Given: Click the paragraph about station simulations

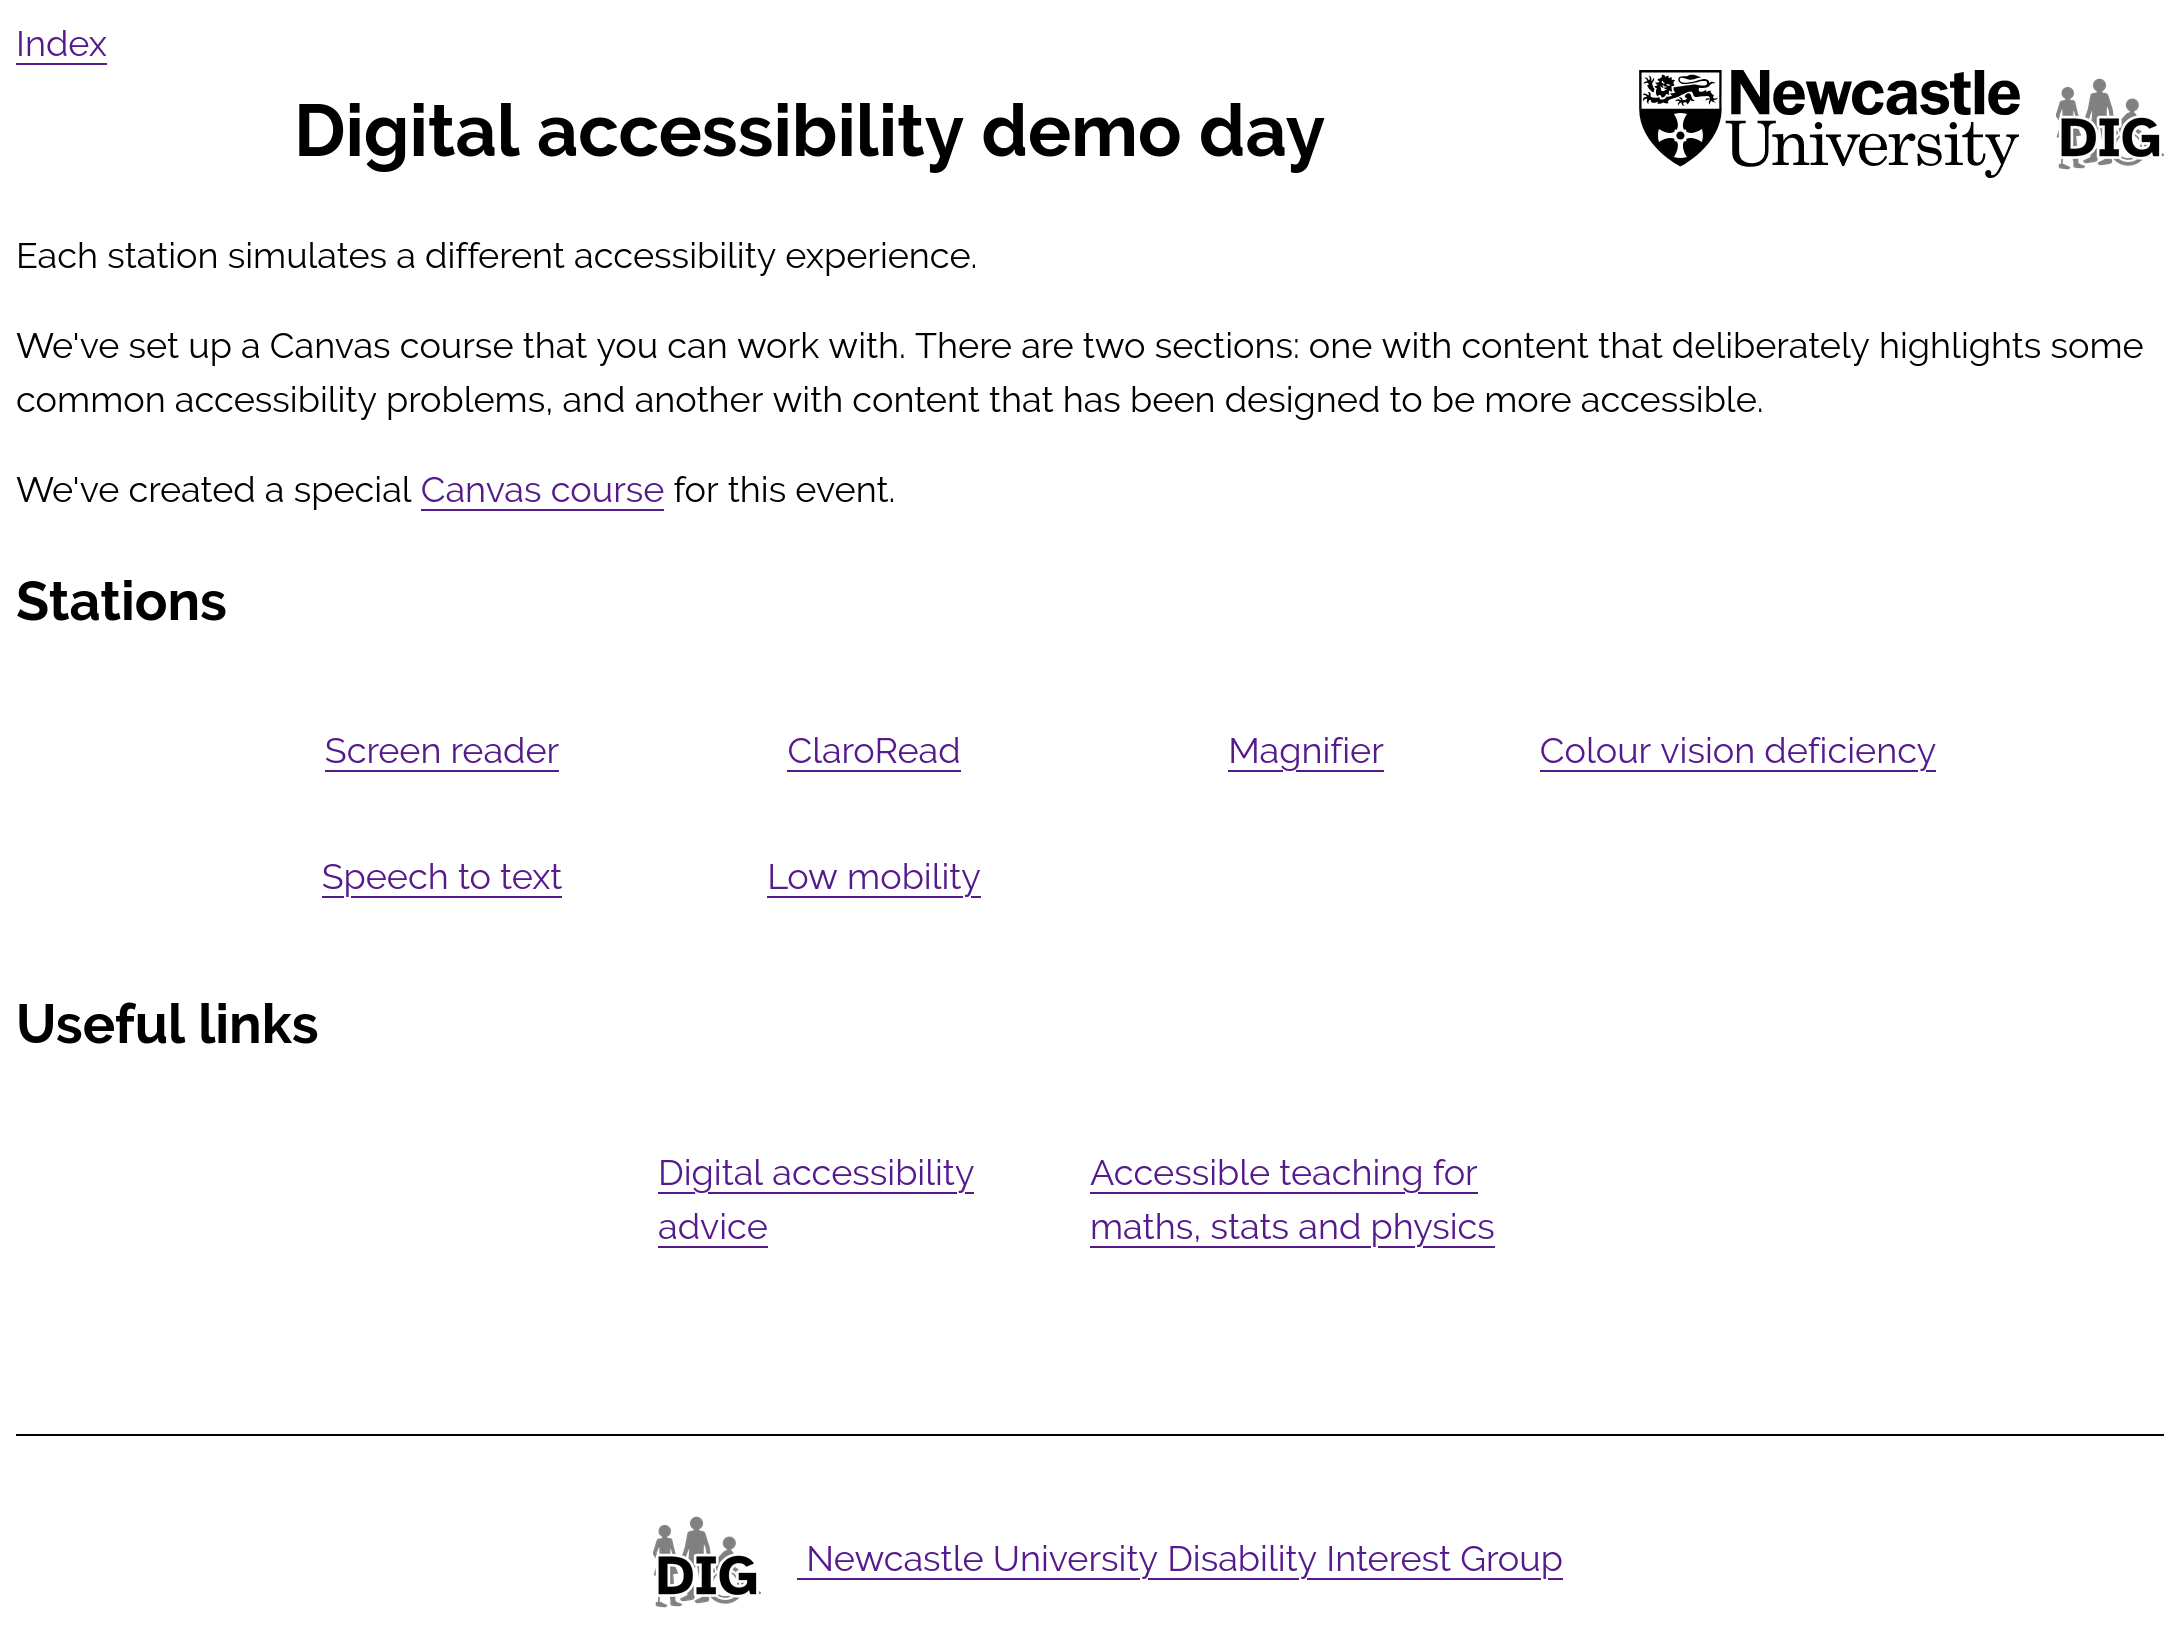Looking at the screenshot, I should (x=496, y=256).
